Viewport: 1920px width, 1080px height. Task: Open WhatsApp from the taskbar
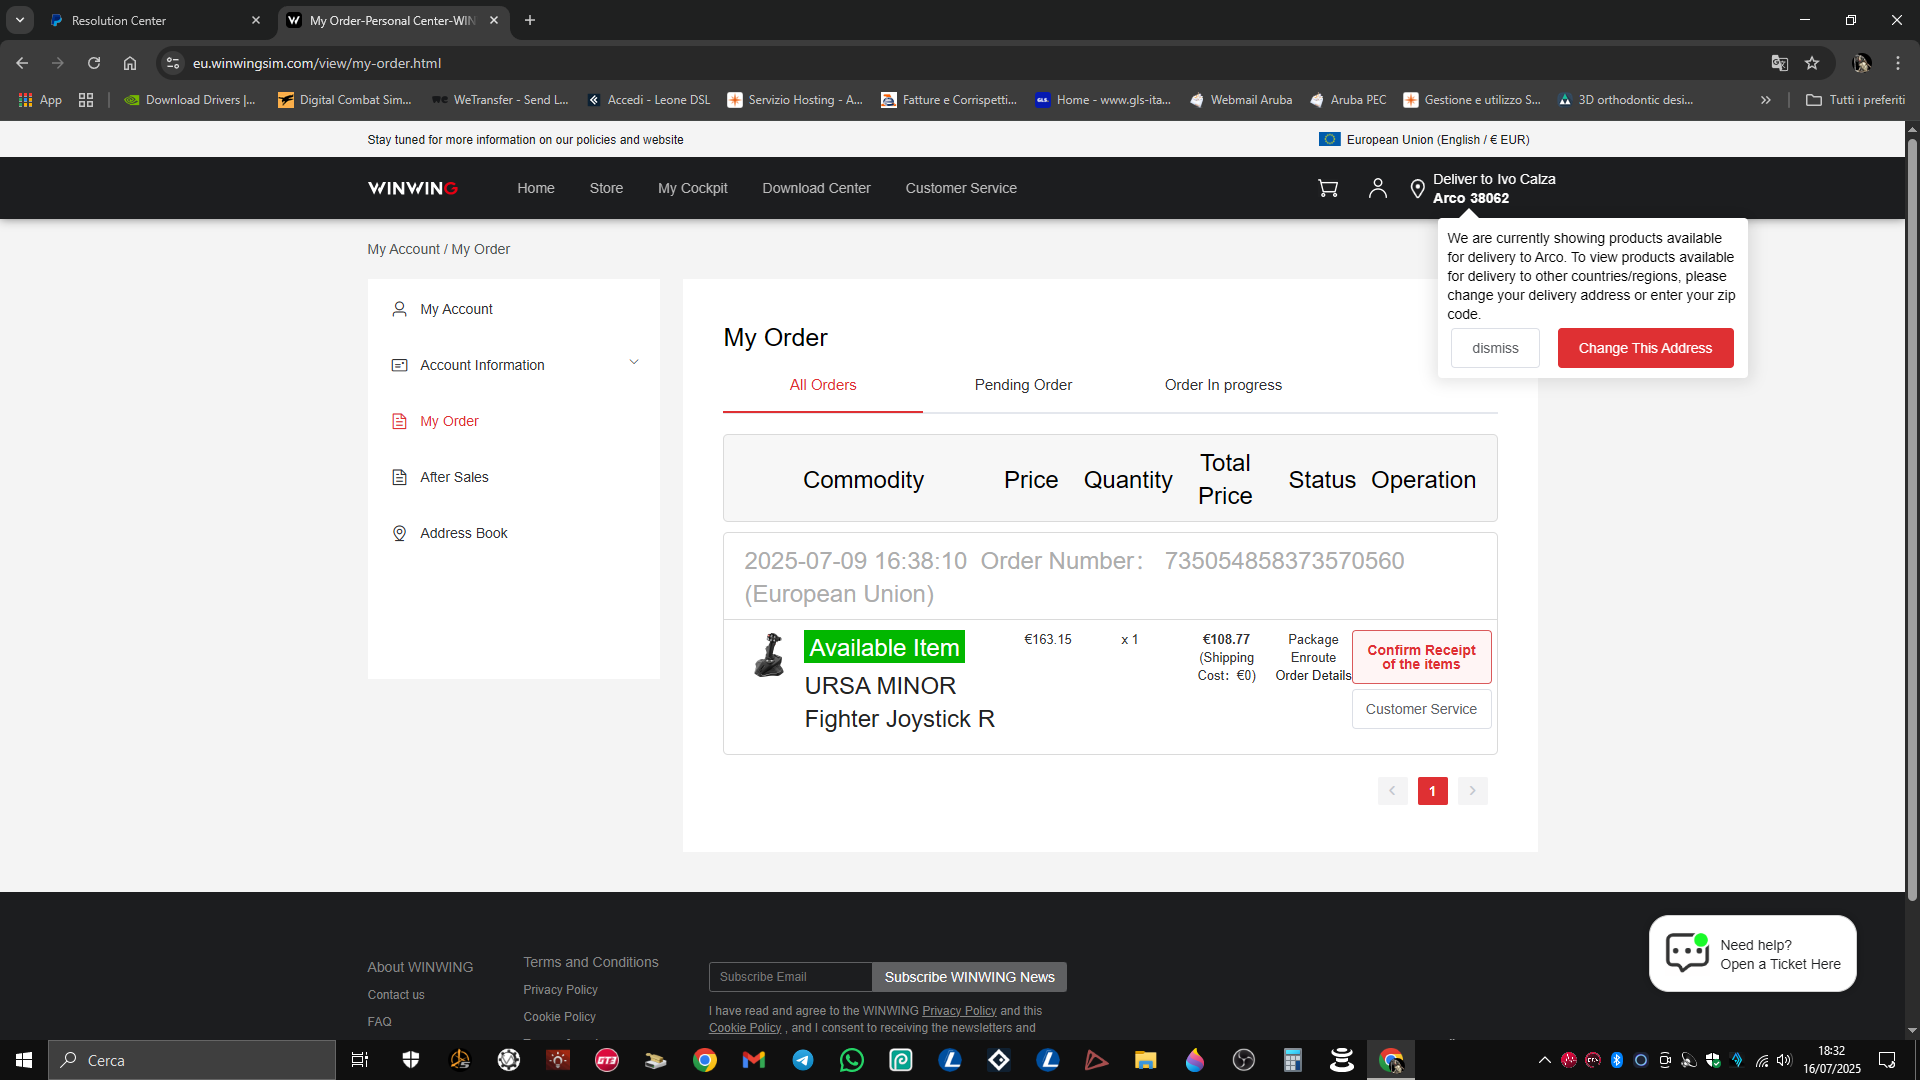pyautogui.click(x=852, y=1060)
